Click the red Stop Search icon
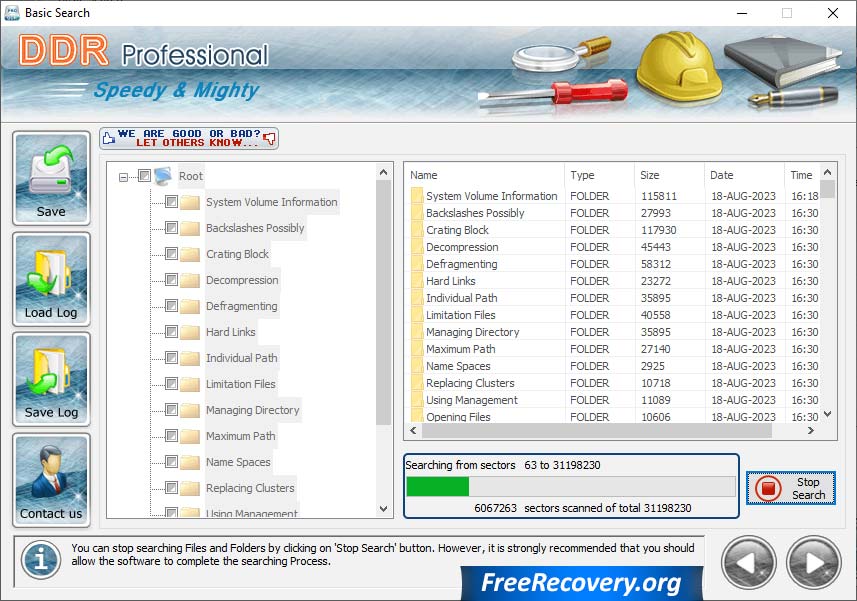This screenshot has width=857, height=601. point(768,488)
